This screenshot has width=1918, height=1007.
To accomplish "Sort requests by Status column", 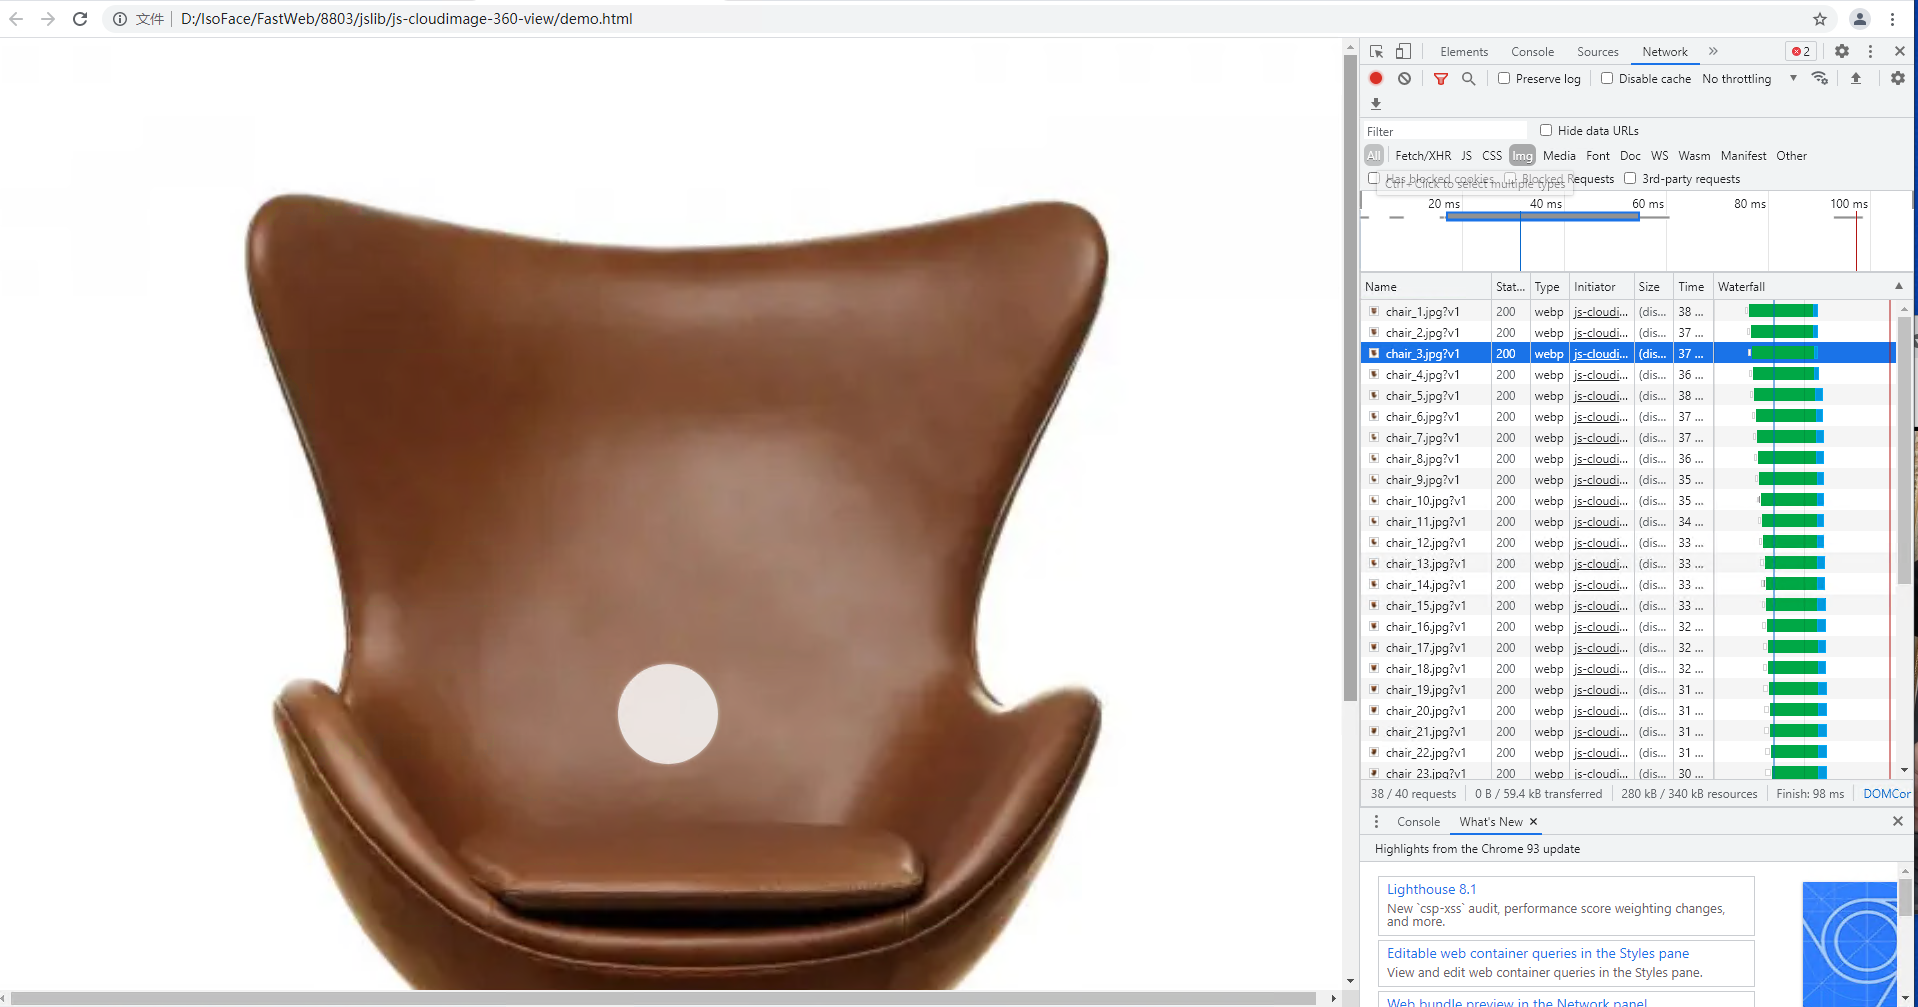I will tap(1510, 286).
